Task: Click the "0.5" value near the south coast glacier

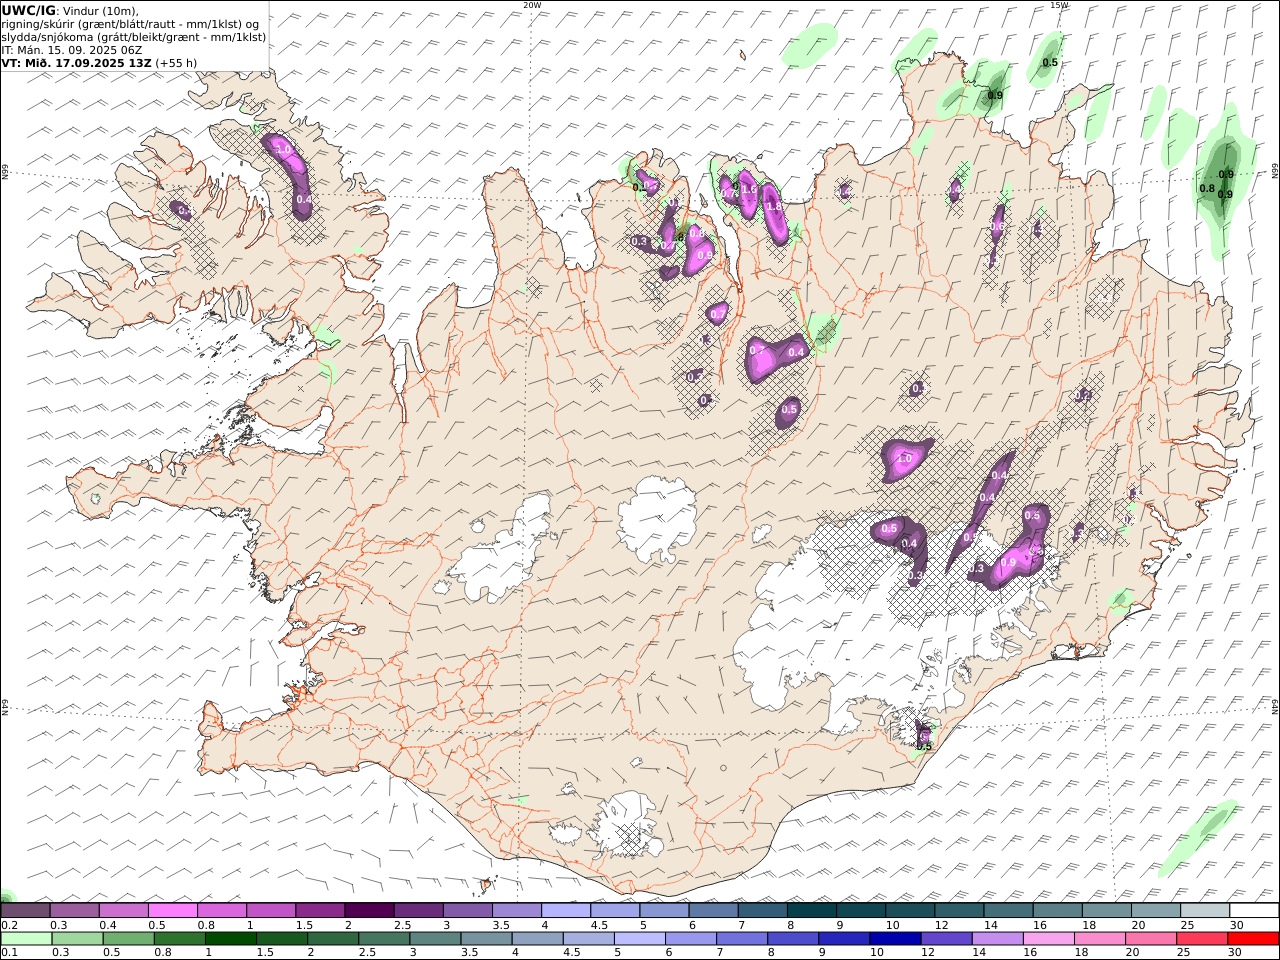Action: [924, 746]
